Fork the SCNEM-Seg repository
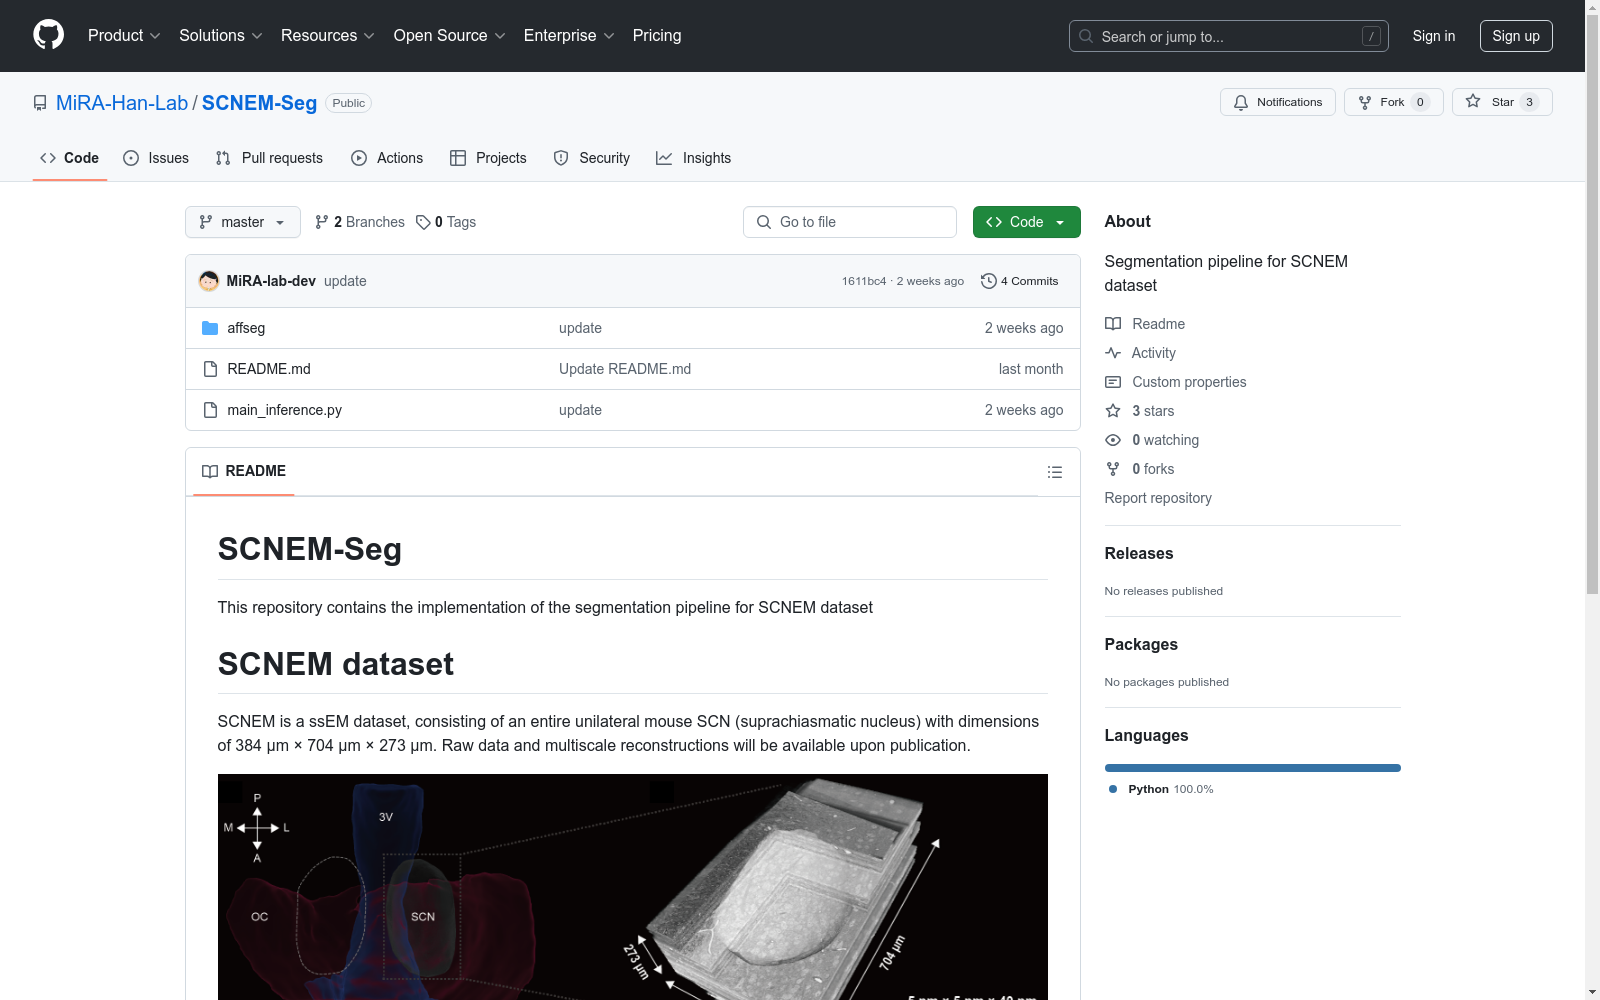Screen dimensions: 1600x1000 coord(1394,102)
